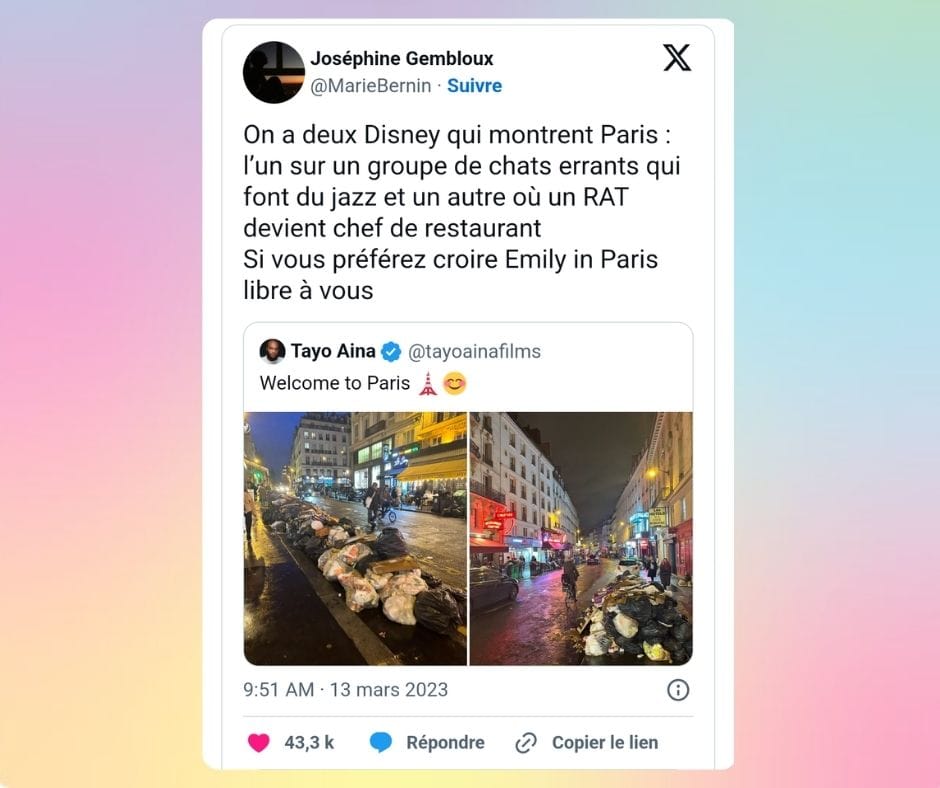Open the @MarieBernin handle

[x=370, y=86]
